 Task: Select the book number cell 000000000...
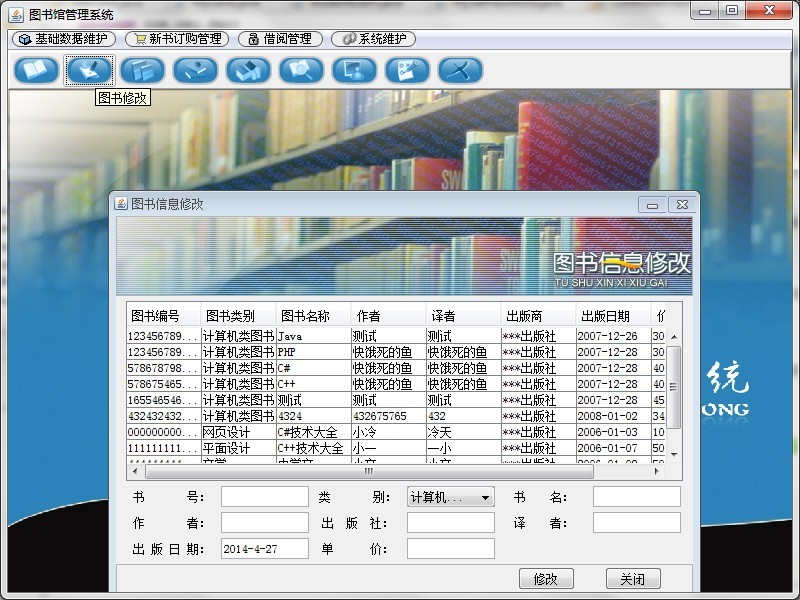pyautogui.click(x=163, y=432)
